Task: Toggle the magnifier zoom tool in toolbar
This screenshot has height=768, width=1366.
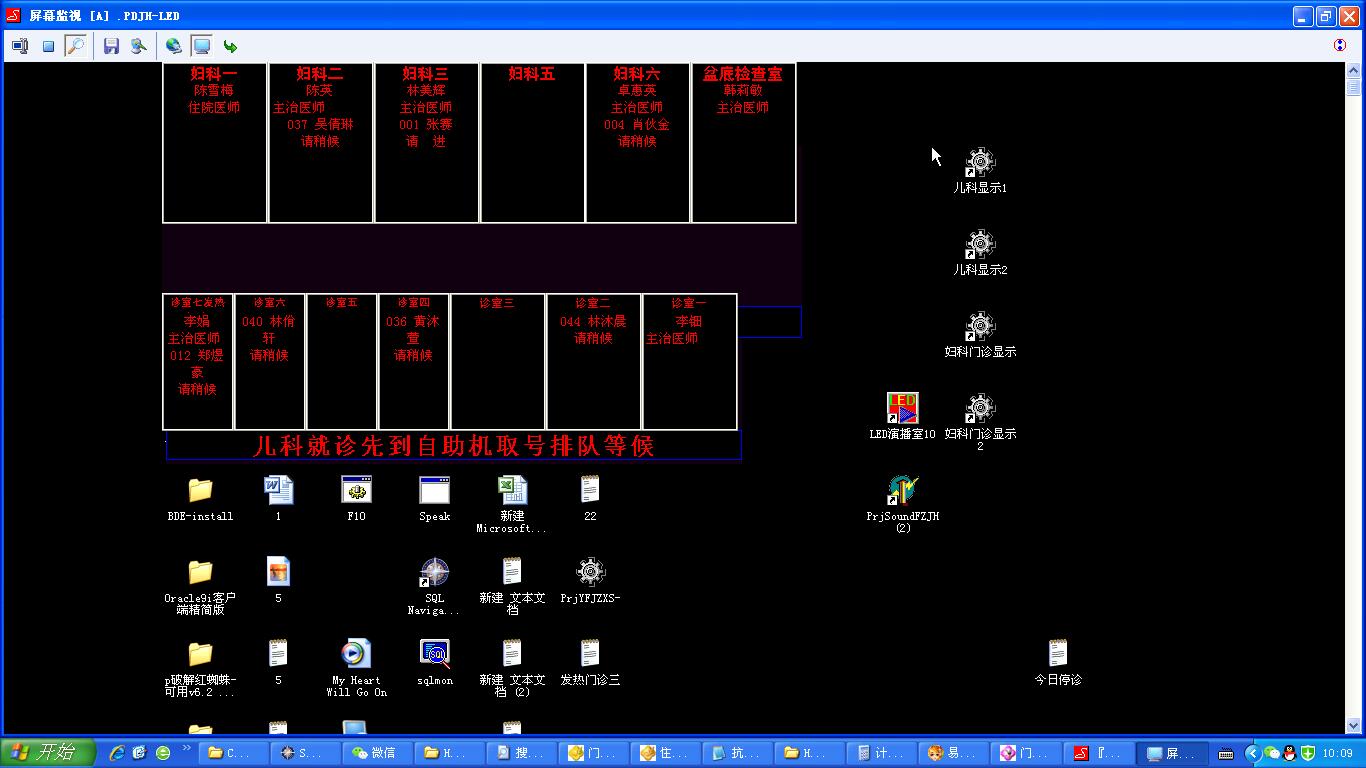Action: (x=75, y=46)
